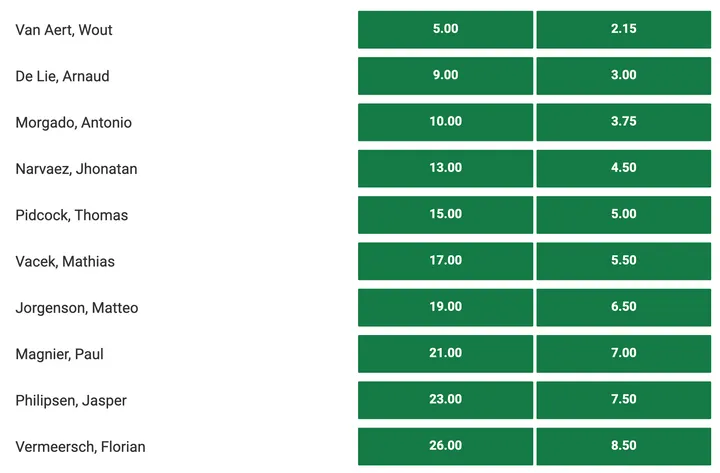The image size is (720, 473).
Task: Choose the 17.00 odds for Vacek
Action: tap(445, 261)
